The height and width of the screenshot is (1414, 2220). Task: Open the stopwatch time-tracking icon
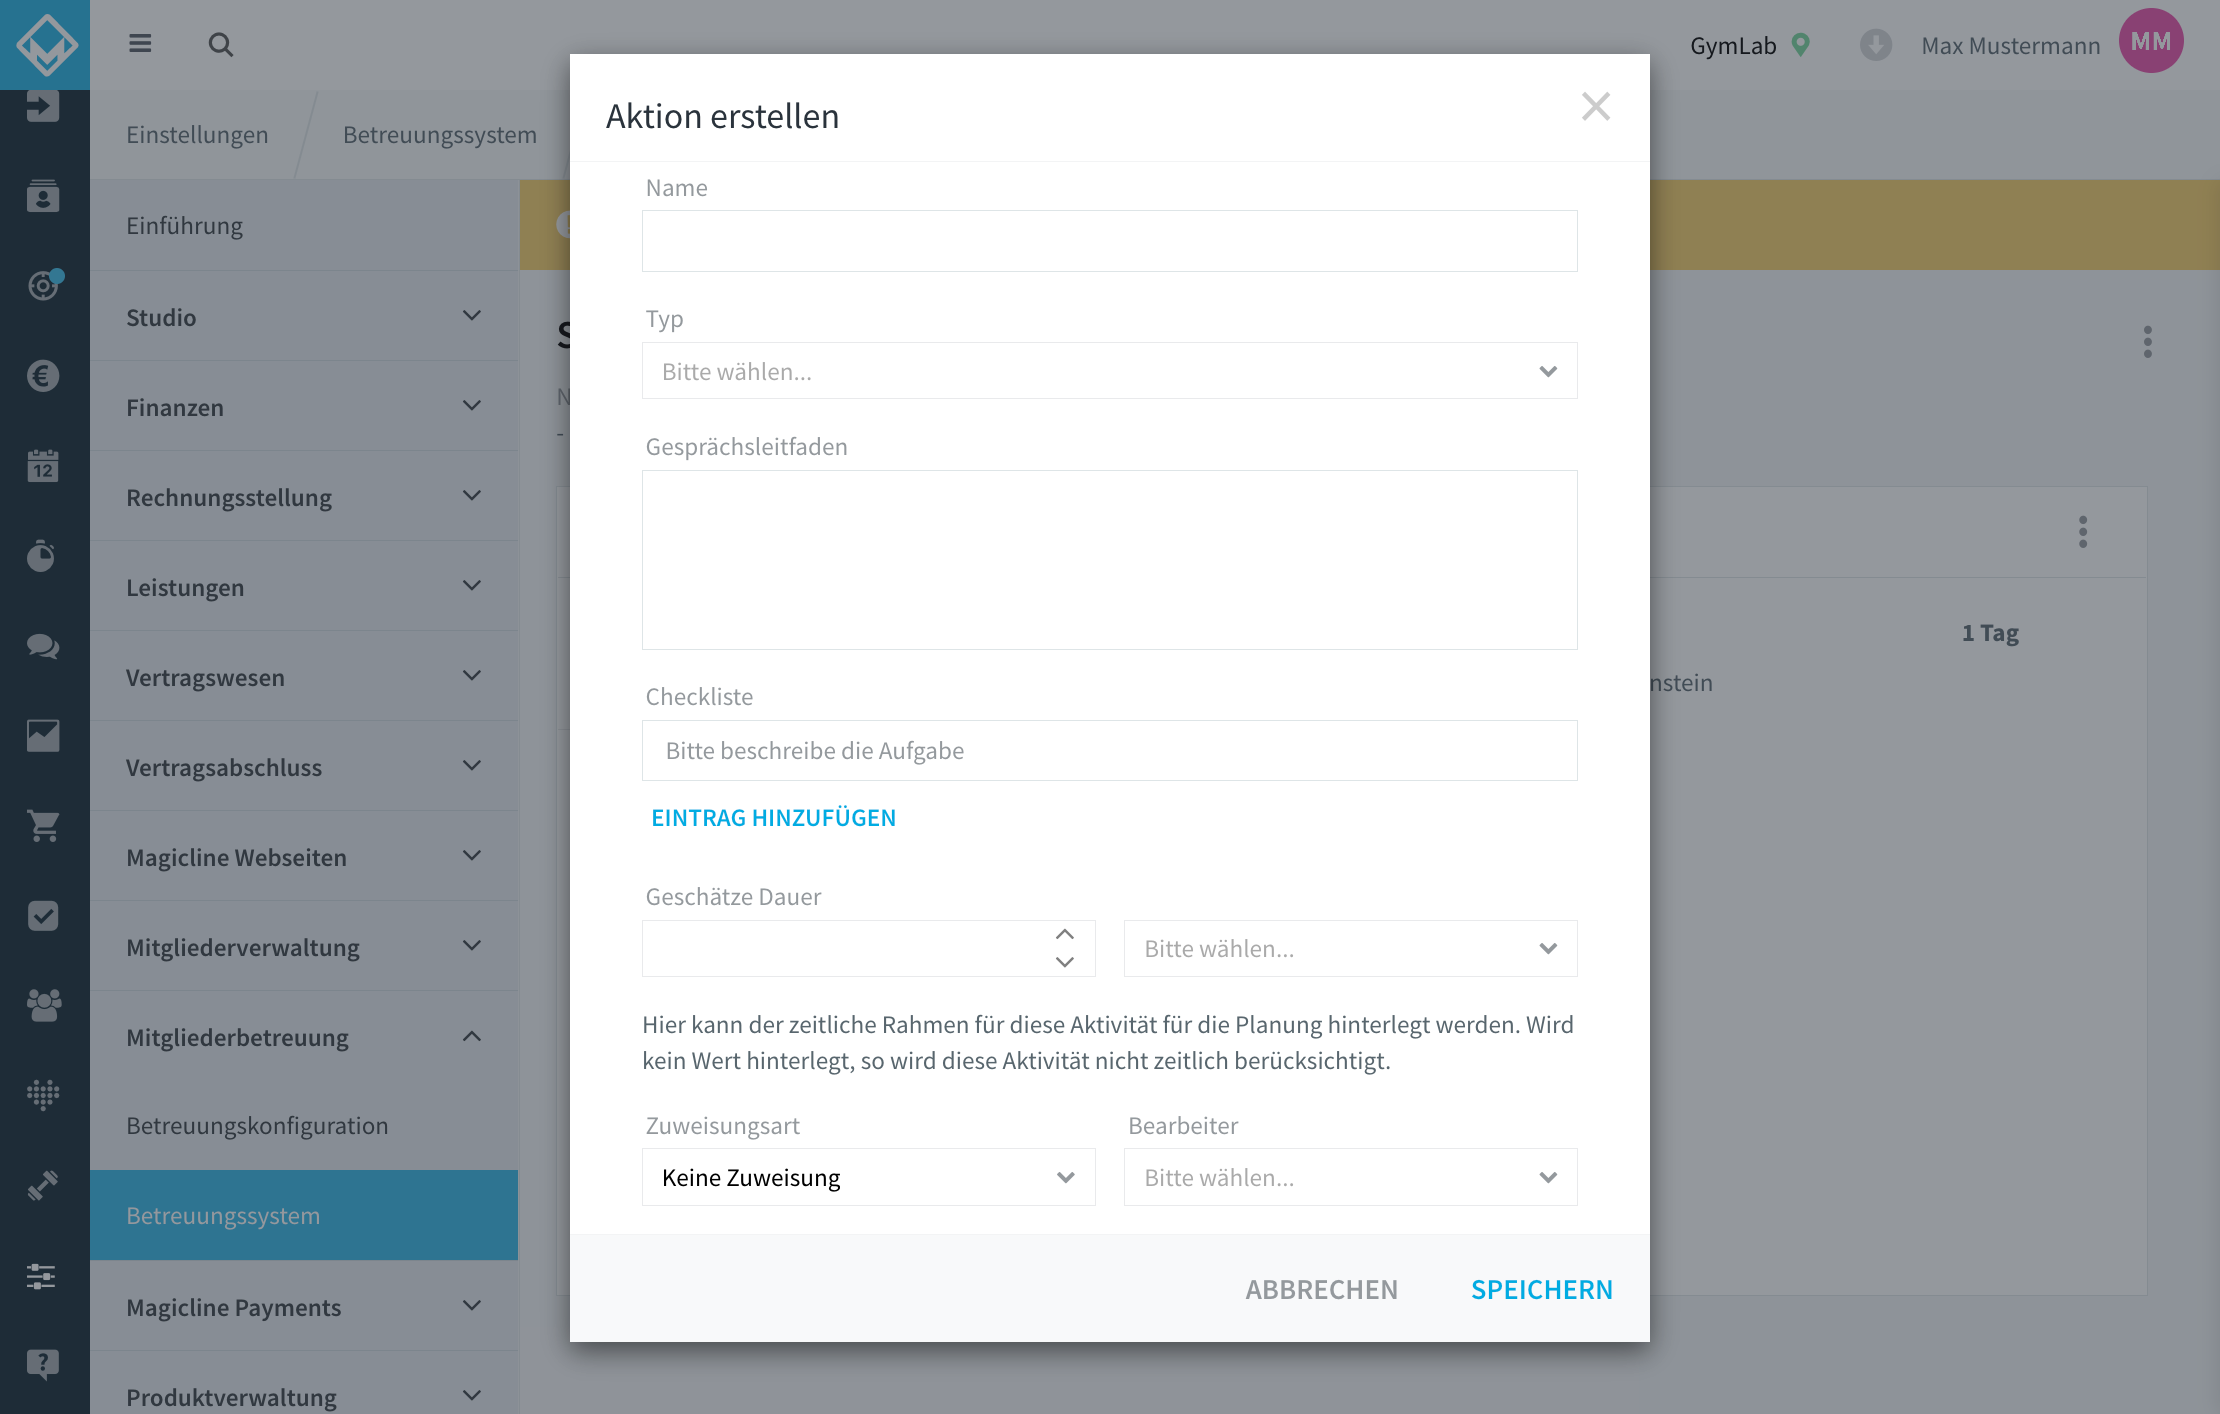(43, 556)
